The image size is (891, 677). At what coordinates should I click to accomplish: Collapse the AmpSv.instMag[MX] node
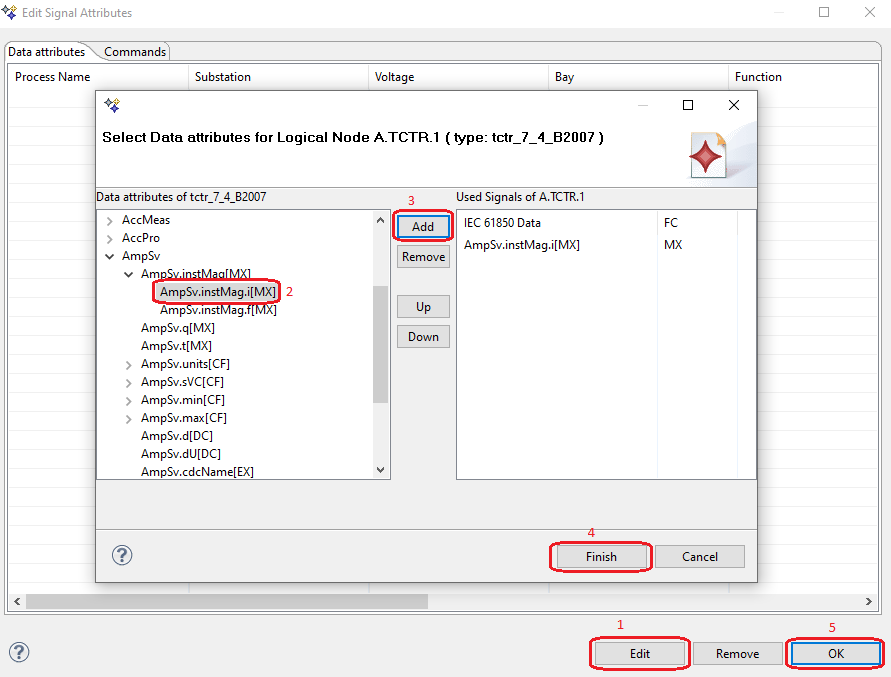[128, 274]
